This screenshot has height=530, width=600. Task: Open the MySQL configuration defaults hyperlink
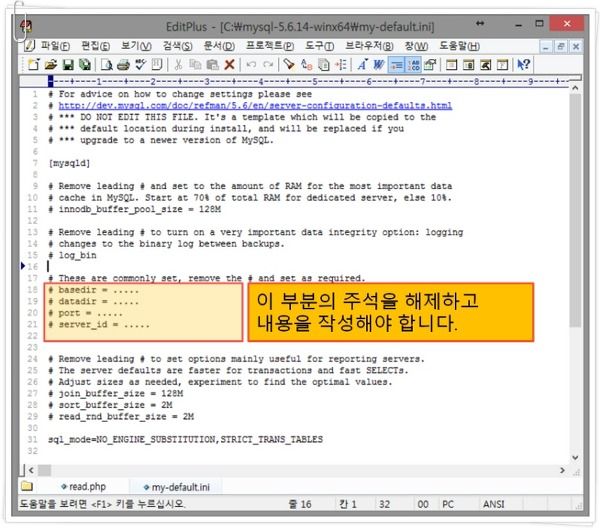click(x=255, y=106)
